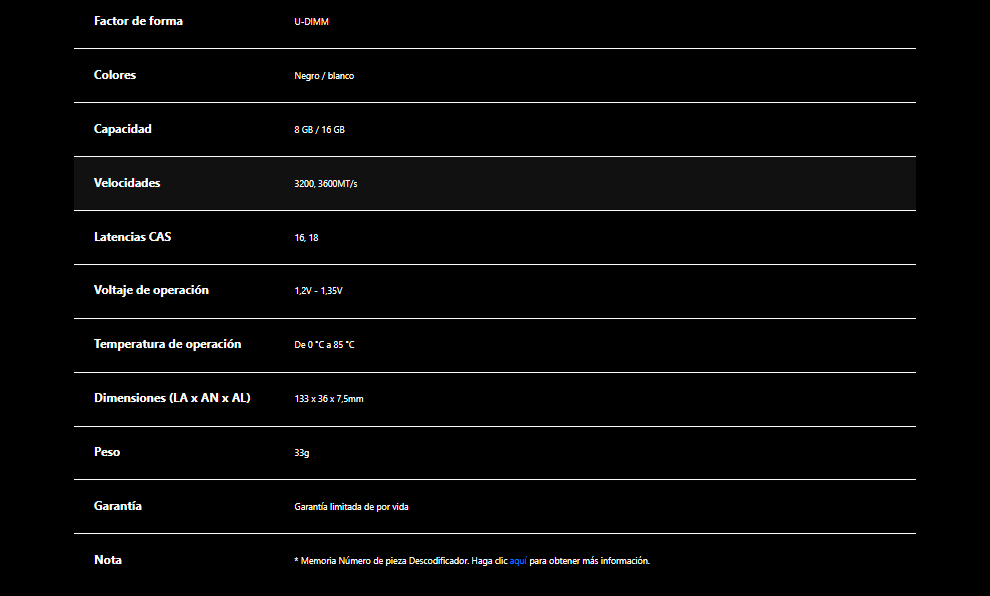990x596 pixels.
Task: Click the '8 GB / 16 GB' value
Action: tap(319, 130)
